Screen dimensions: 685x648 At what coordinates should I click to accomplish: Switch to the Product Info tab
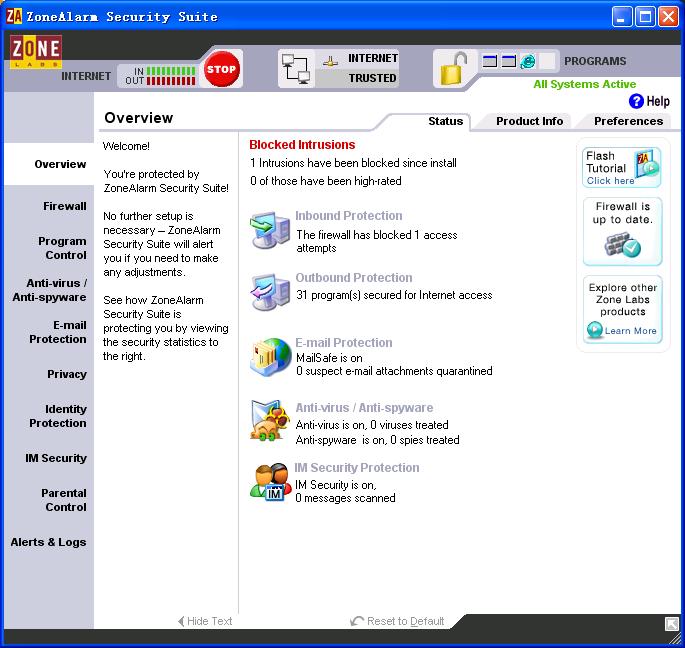(x=529, y=121)
